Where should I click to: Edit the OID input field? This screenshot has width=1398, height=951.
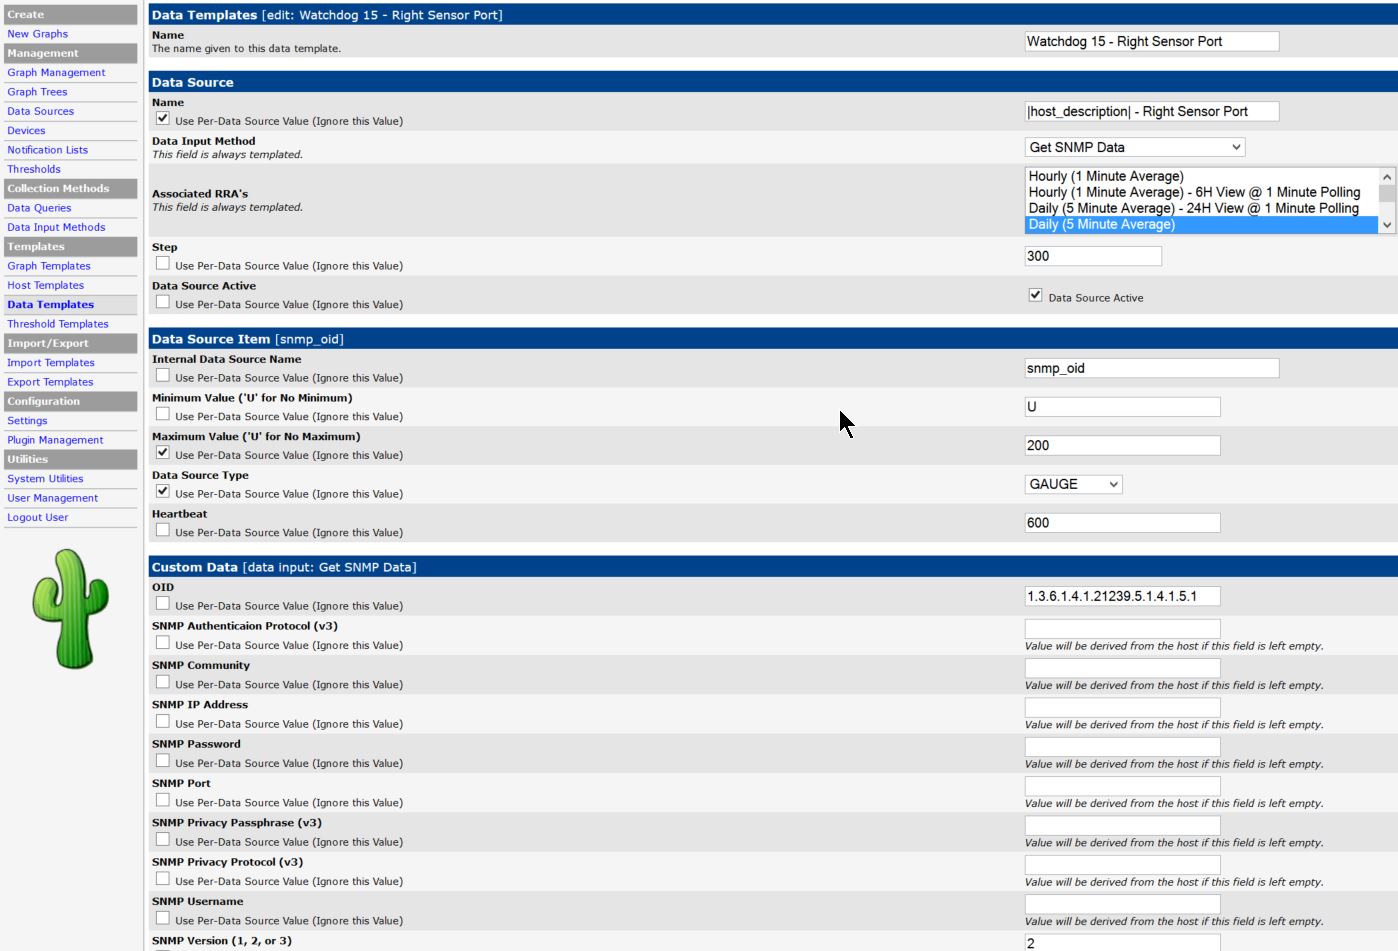pos(1122,597)
